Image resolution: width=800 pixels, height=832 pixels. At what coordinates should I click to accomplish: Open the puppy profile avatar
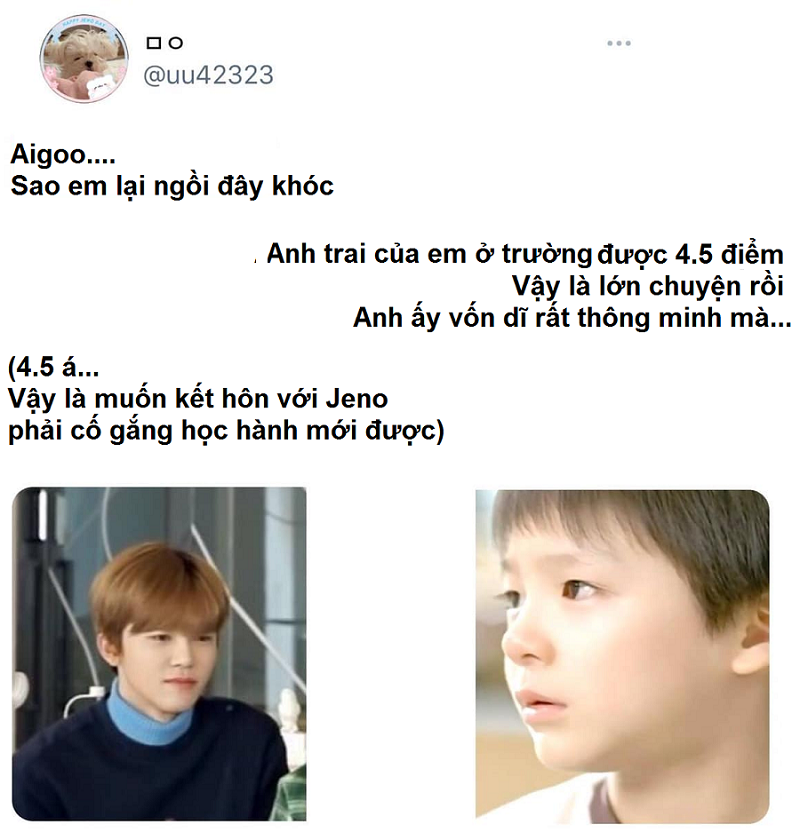point(84,58)
